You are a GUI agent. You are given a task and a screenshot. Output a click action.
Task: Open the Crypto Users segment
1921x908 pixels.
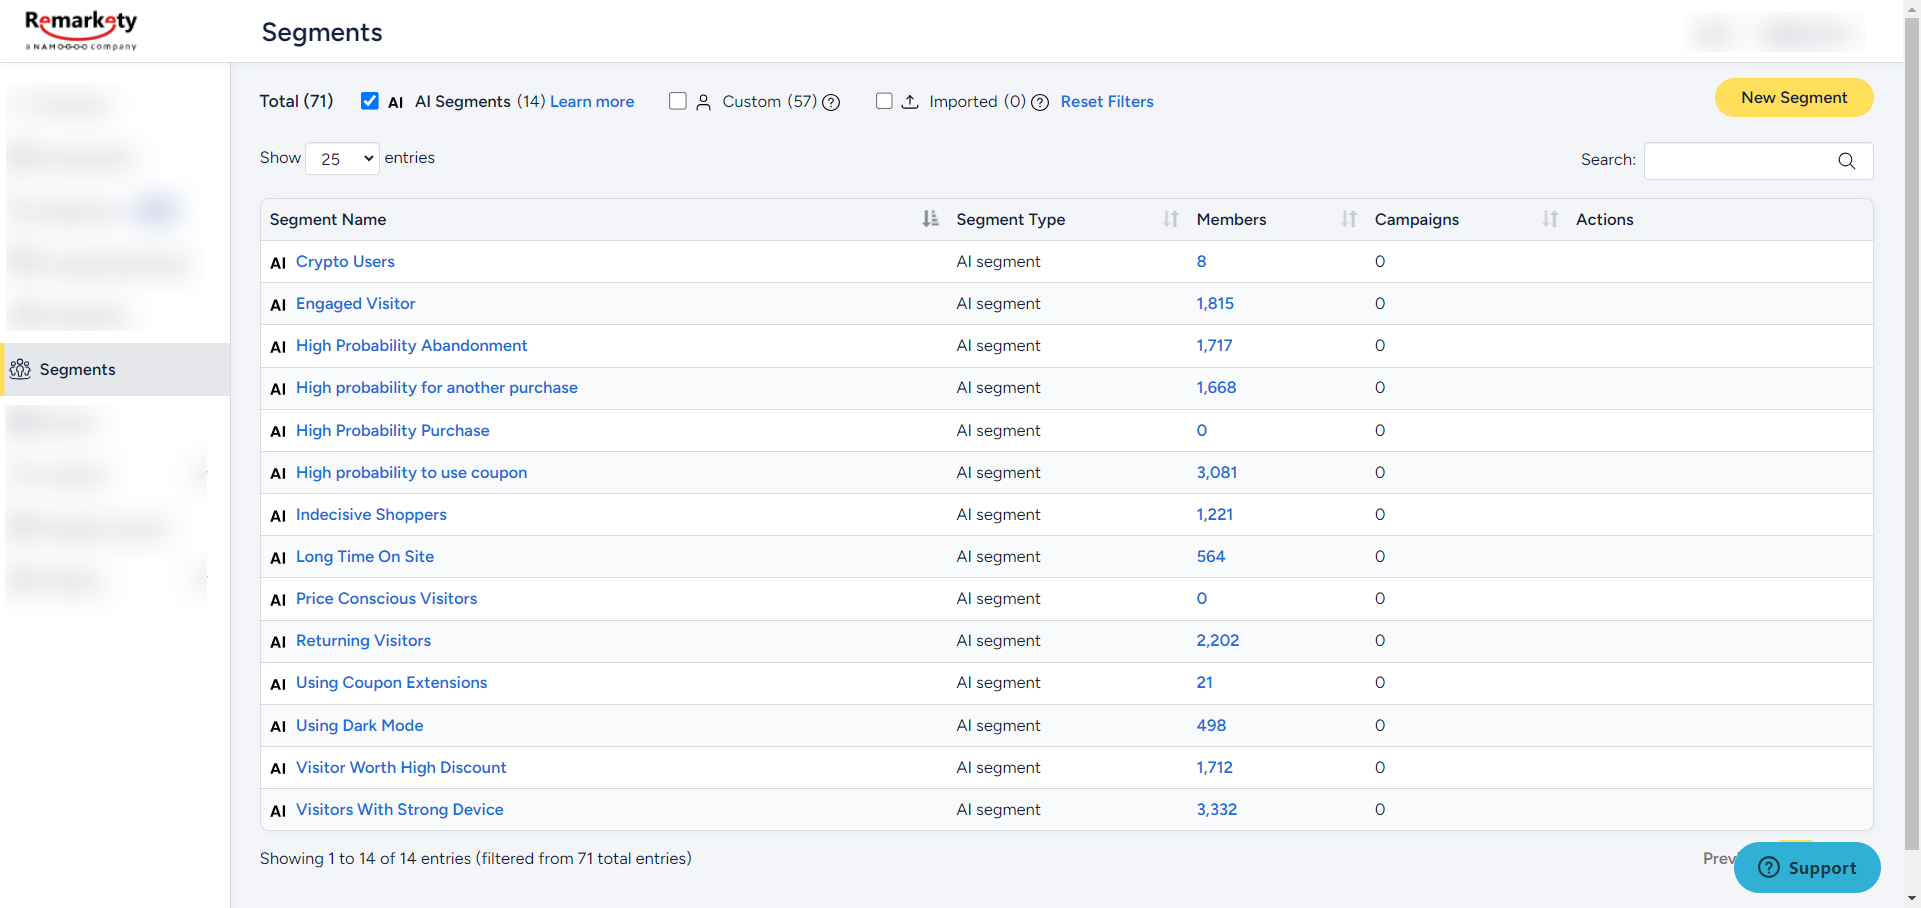pos(345,261)
